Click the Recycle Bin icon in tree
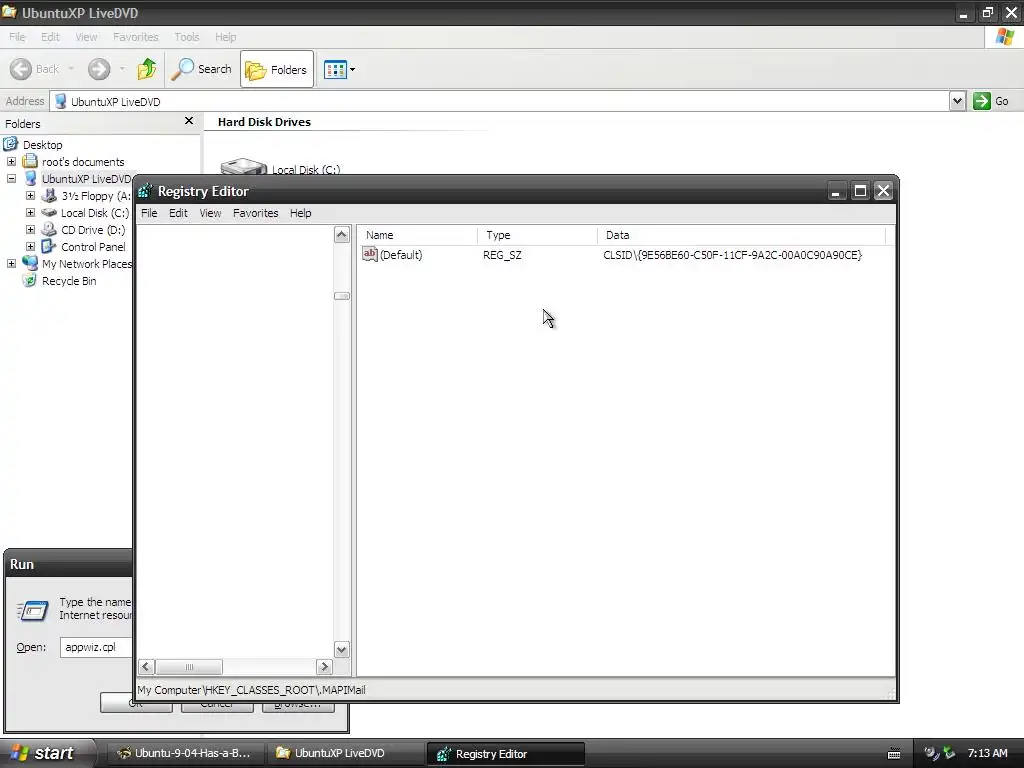1024x768 pixels. (30, 280)
